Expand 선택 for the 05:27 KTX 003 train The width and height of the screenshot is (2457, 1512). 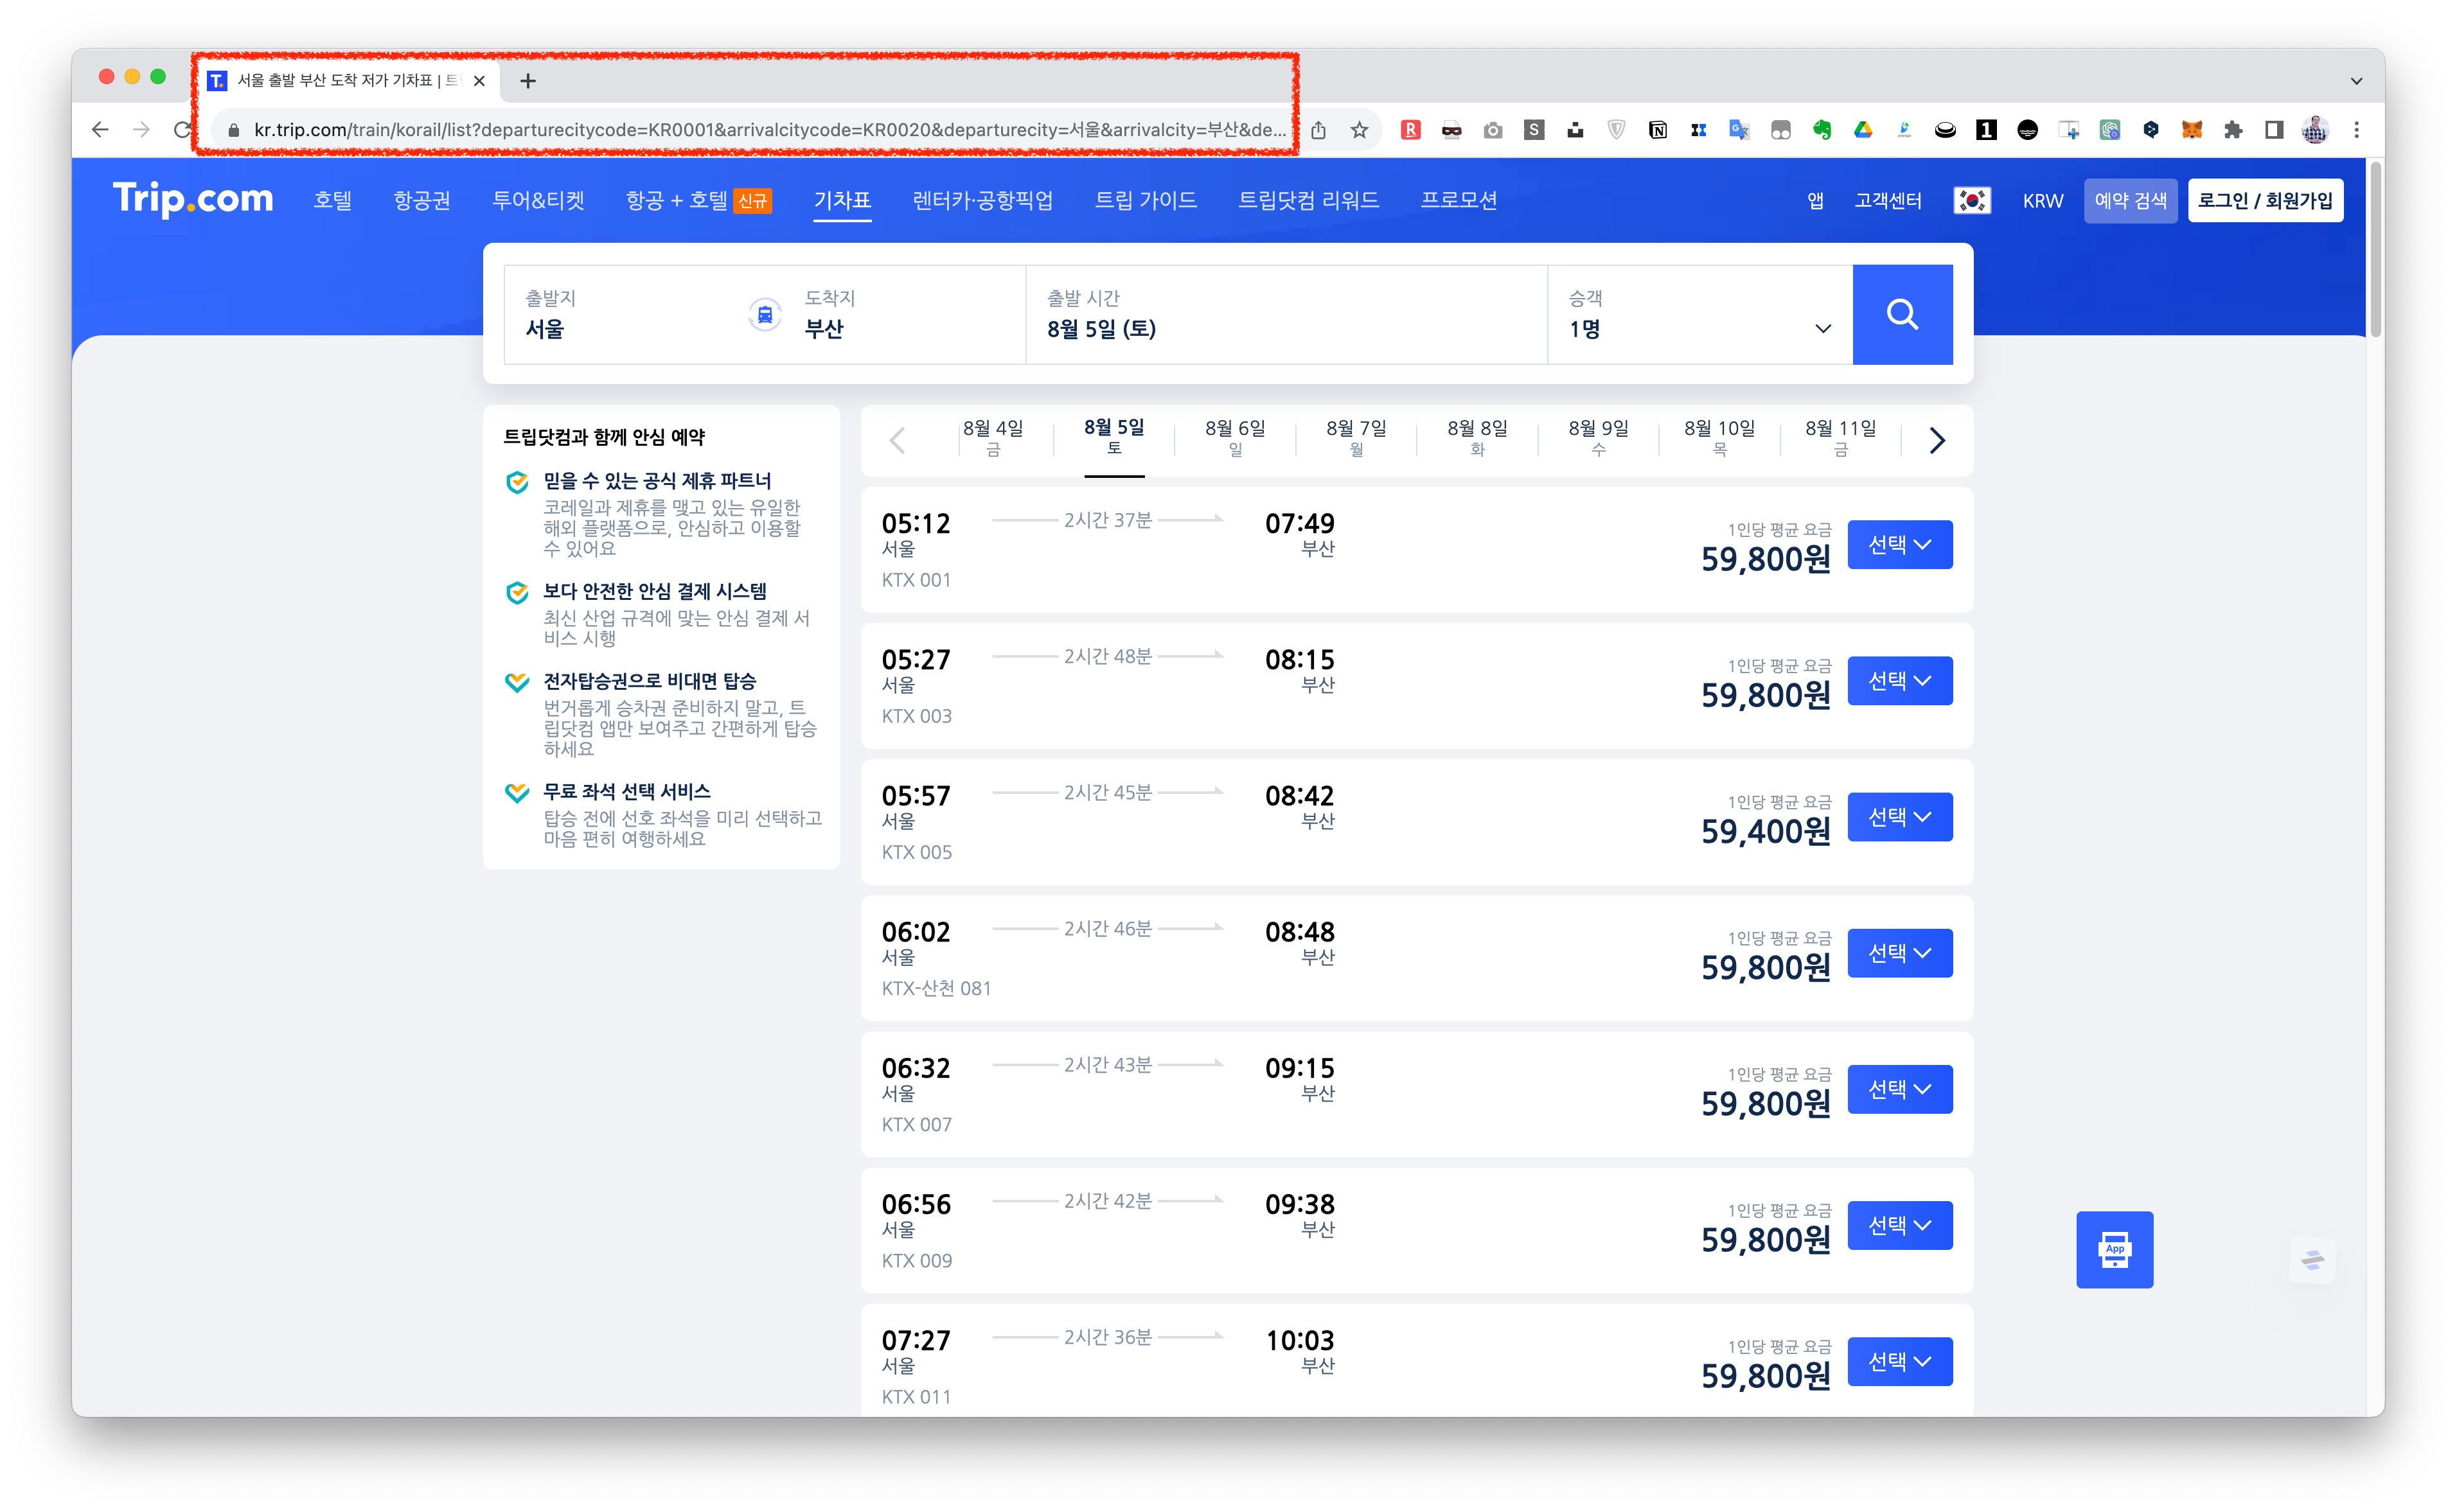tap(1899, 680)
